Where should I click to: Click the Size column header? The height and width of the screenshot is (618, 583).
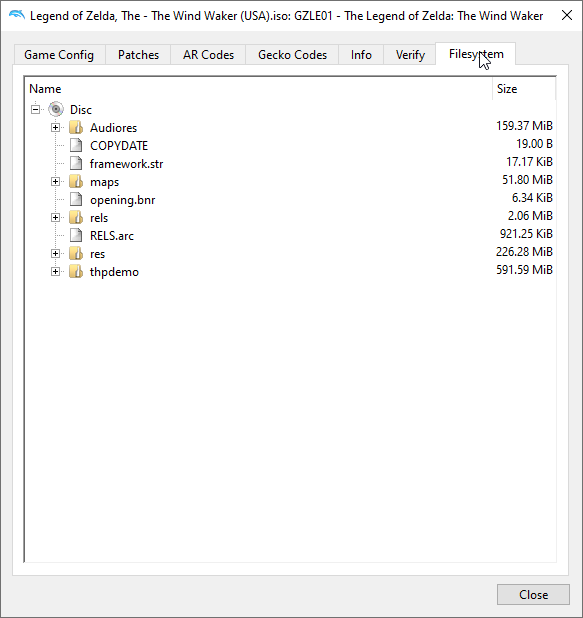tap(524, 89)
